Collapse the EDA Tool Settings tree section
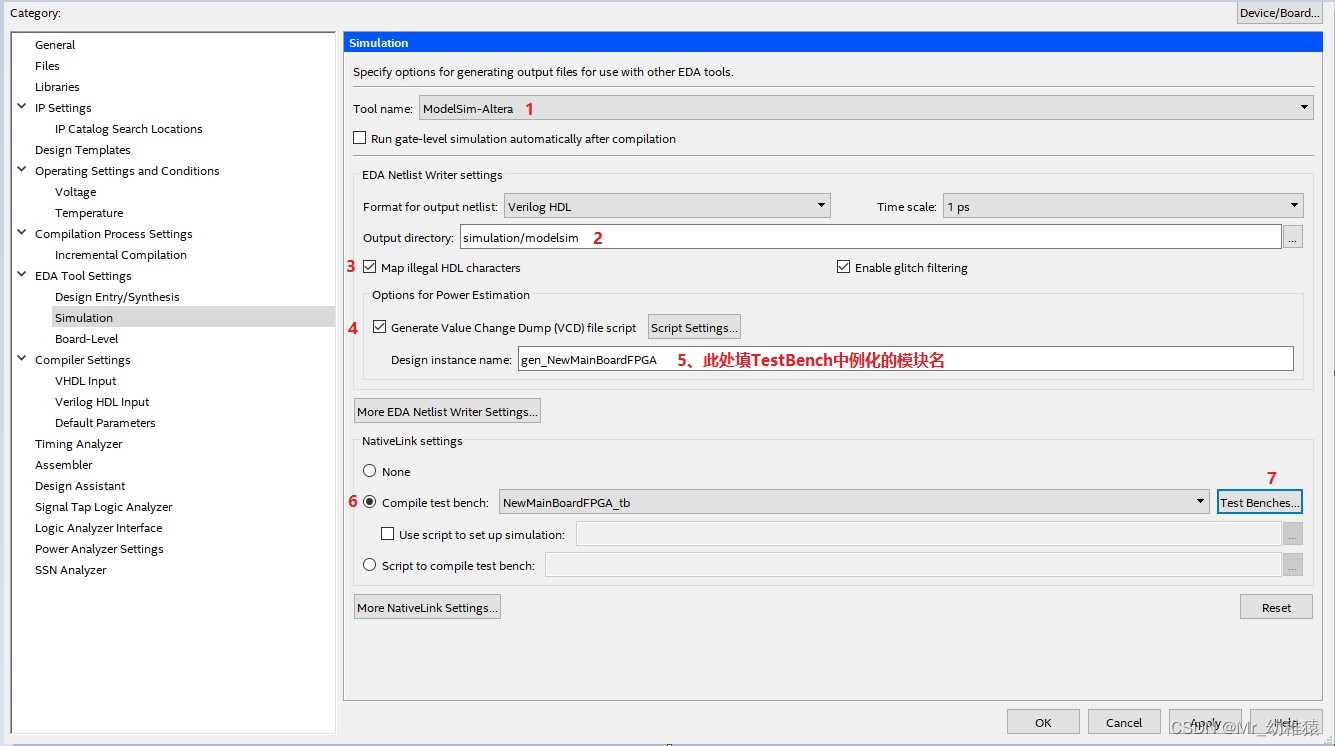The height and width of the screenshot is (746, 1335). tap(22, 275)
